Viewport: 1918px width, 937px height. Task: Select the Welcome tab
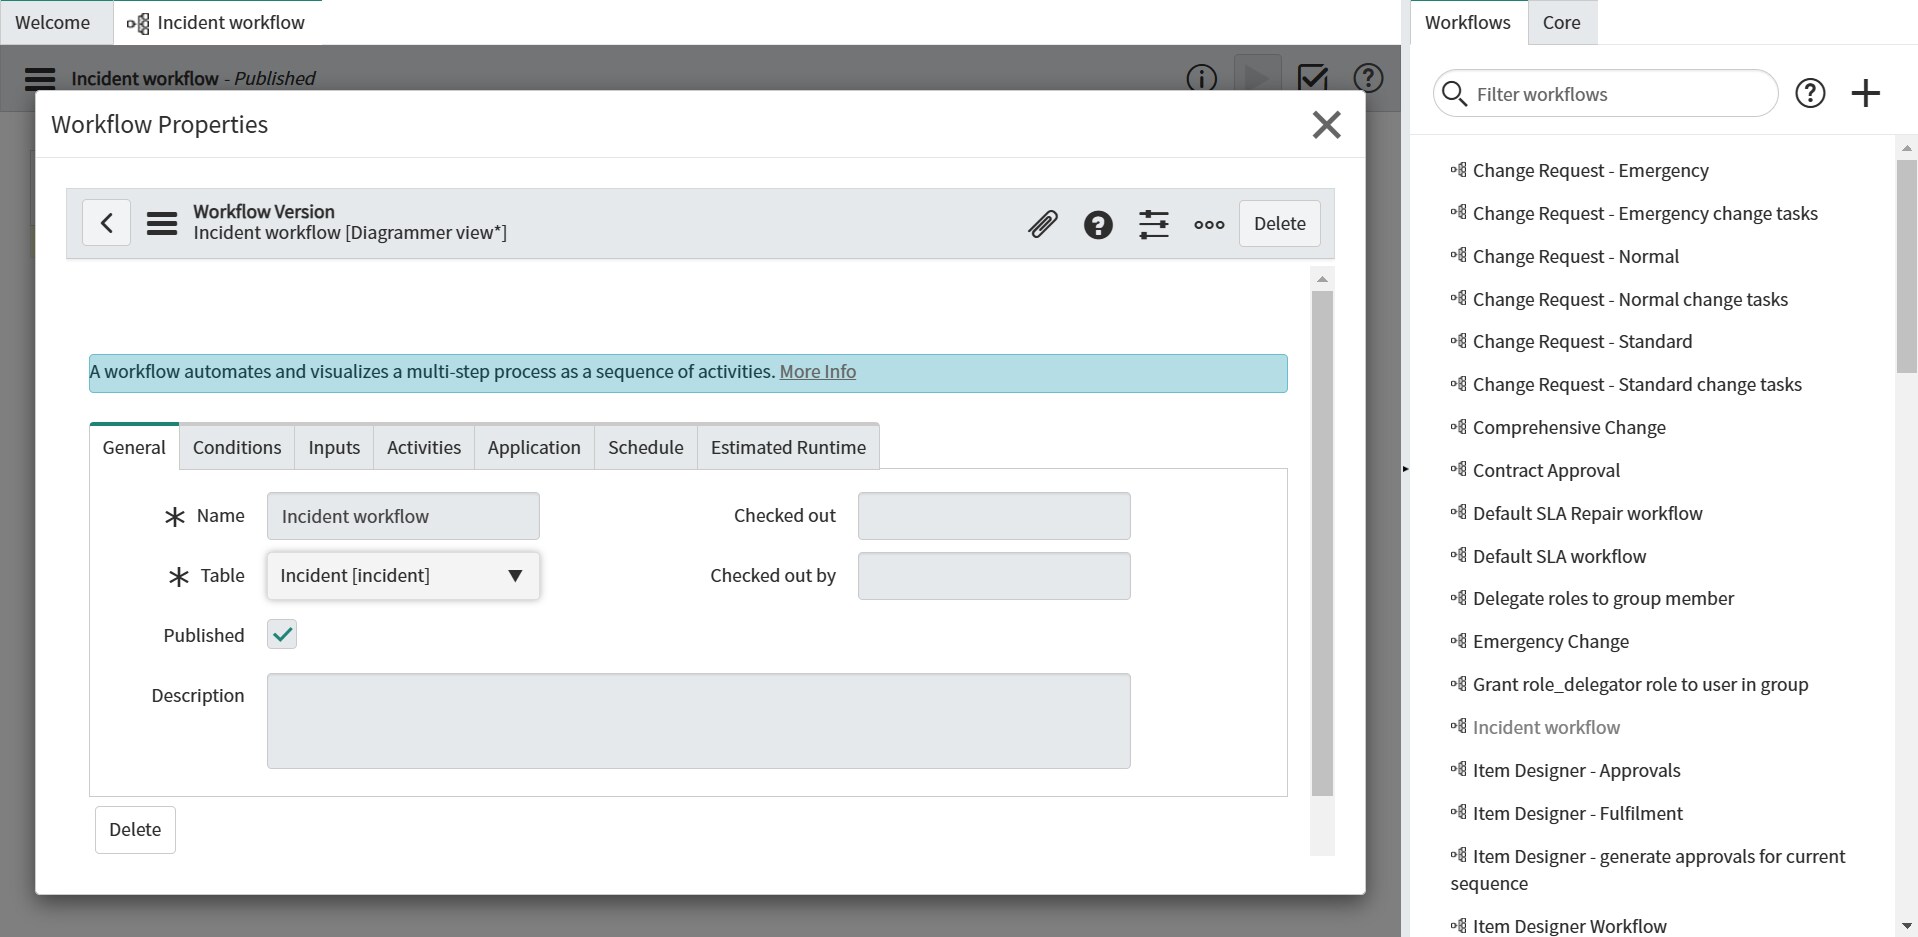tap(53, 22)
